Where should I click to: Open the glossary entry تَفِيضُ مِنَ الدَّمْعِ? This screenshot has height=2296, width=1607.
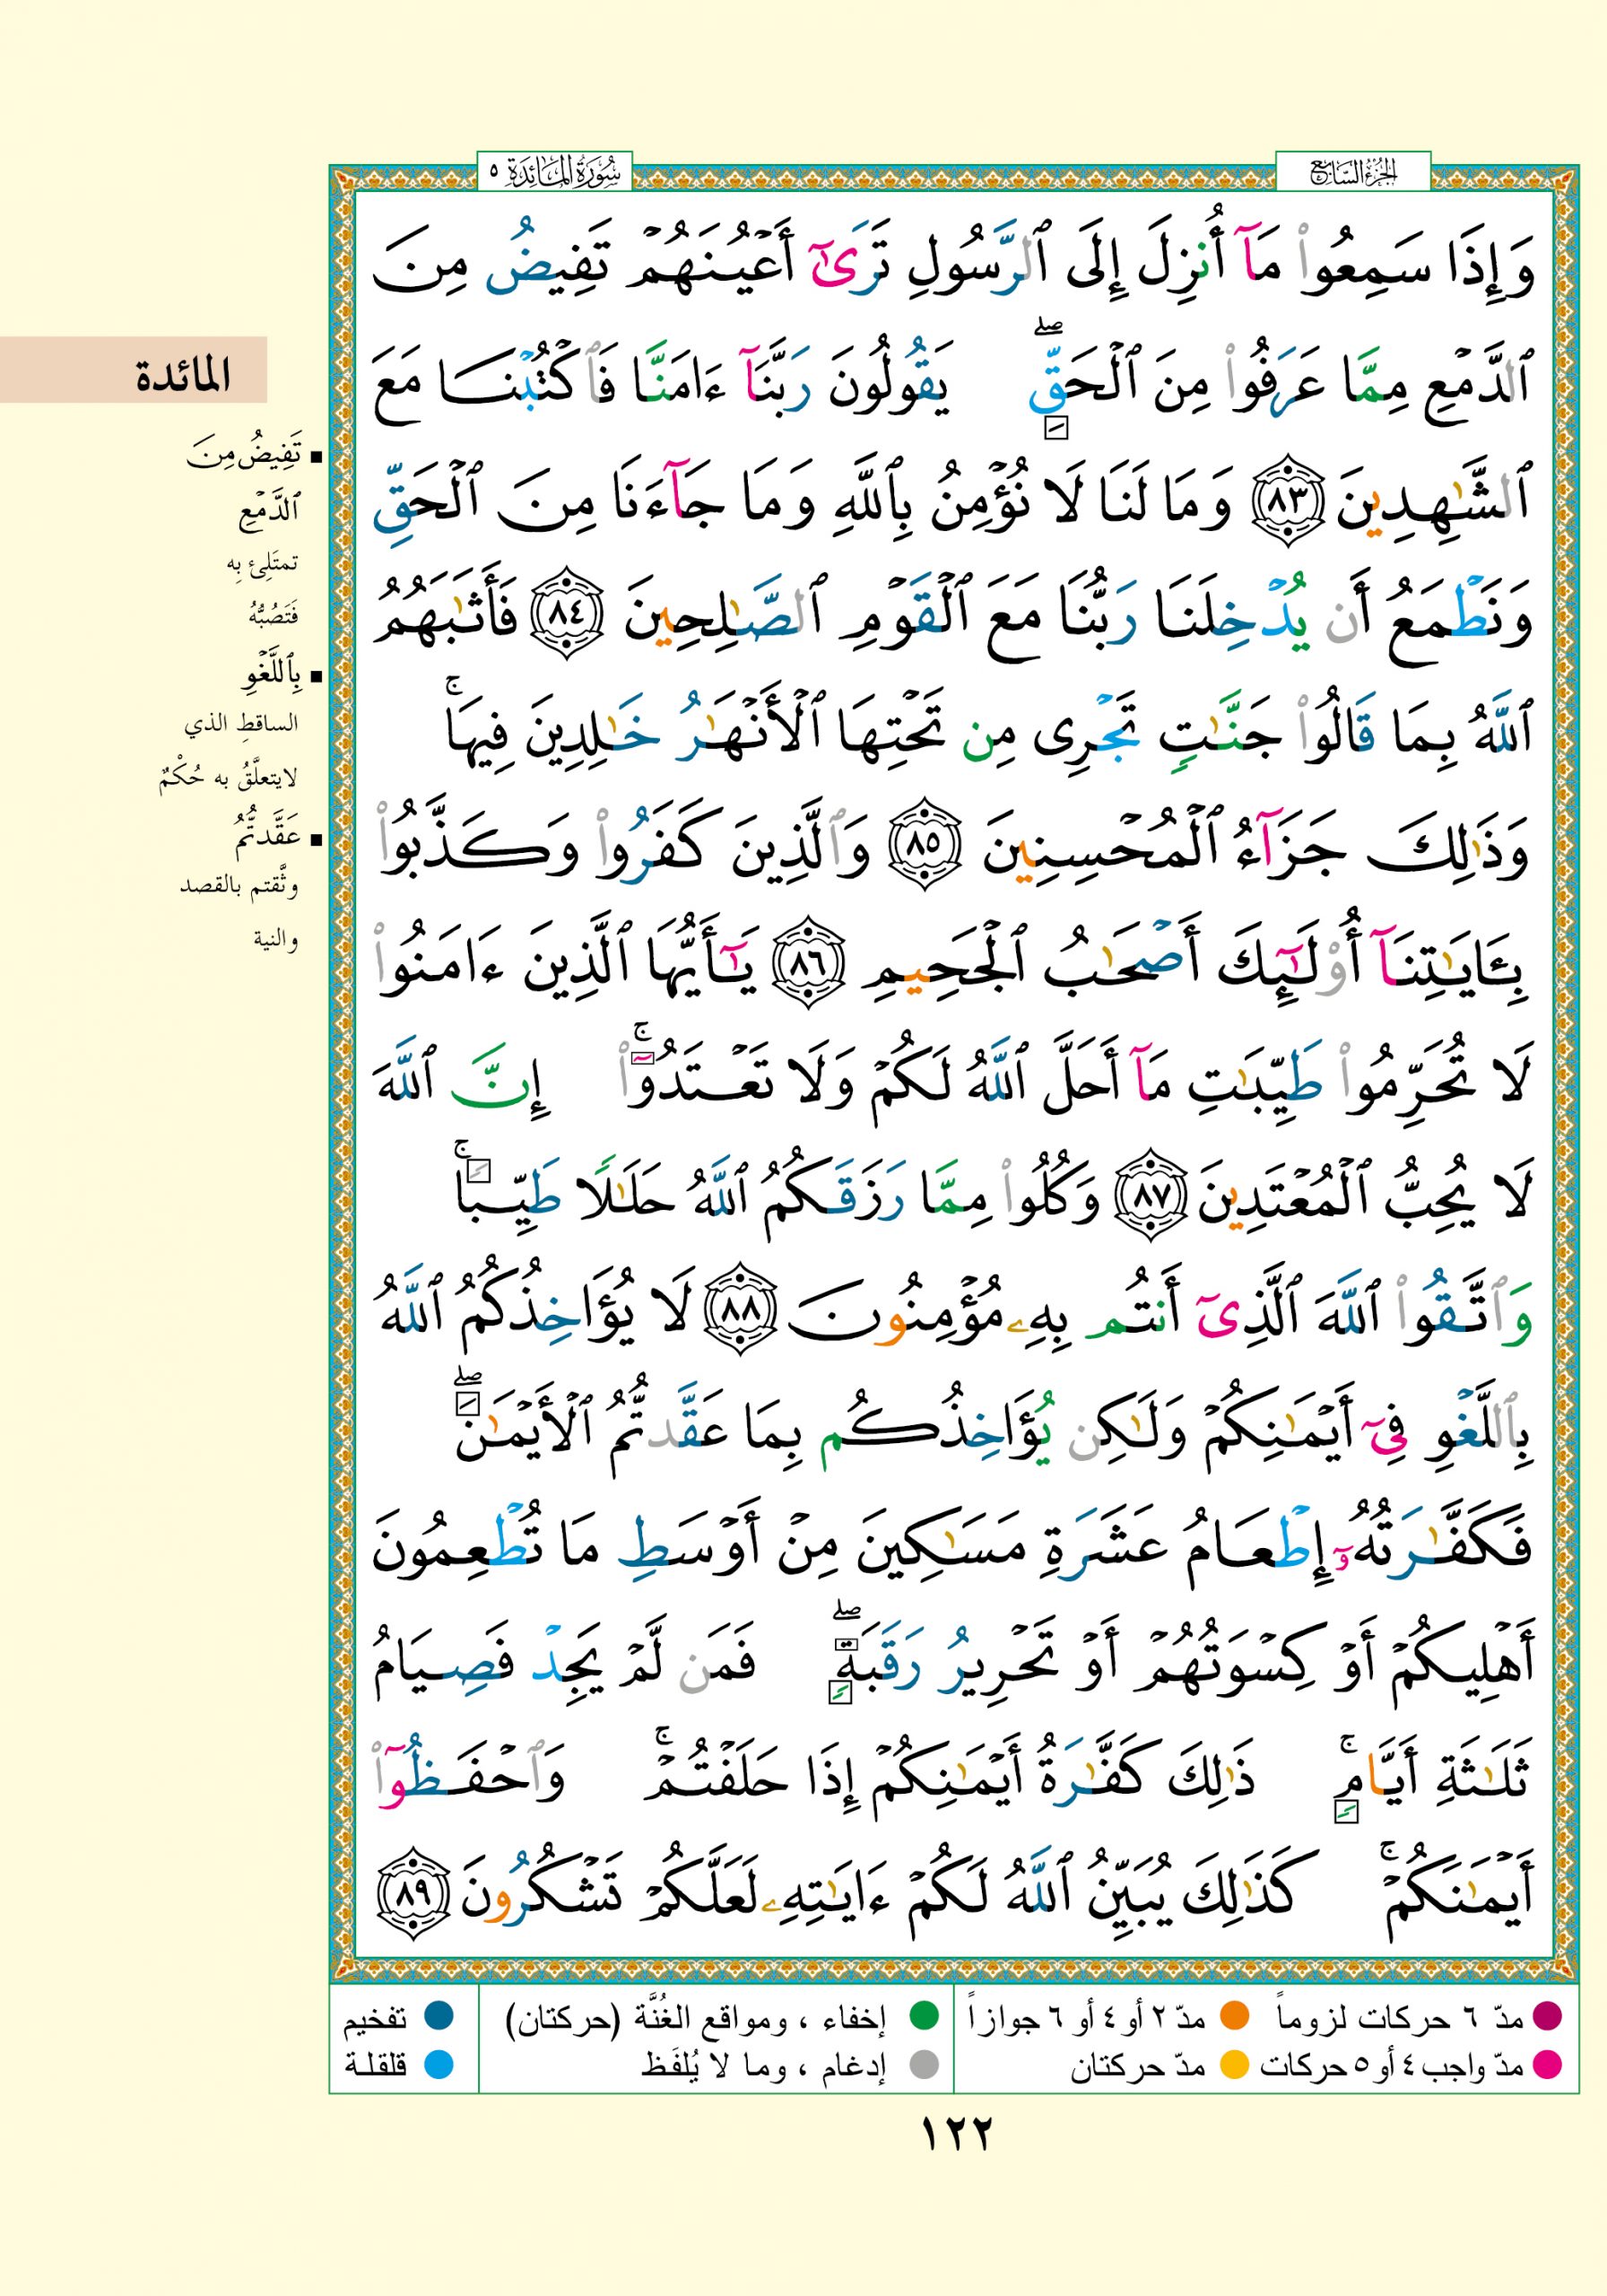click(x=250, y=458)
